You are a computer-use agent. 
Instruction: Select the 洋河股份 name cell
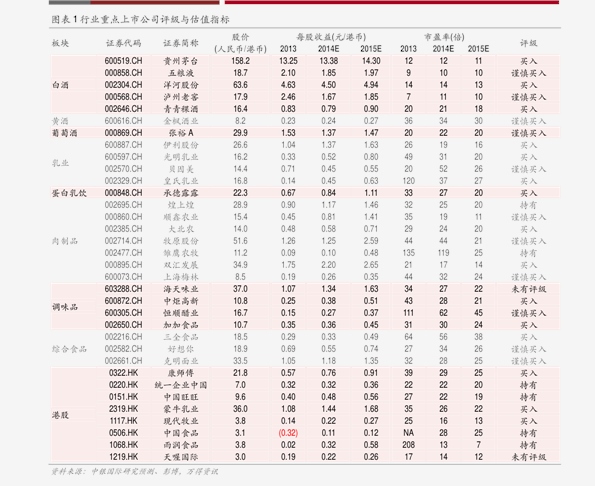(x=181, y=85)
